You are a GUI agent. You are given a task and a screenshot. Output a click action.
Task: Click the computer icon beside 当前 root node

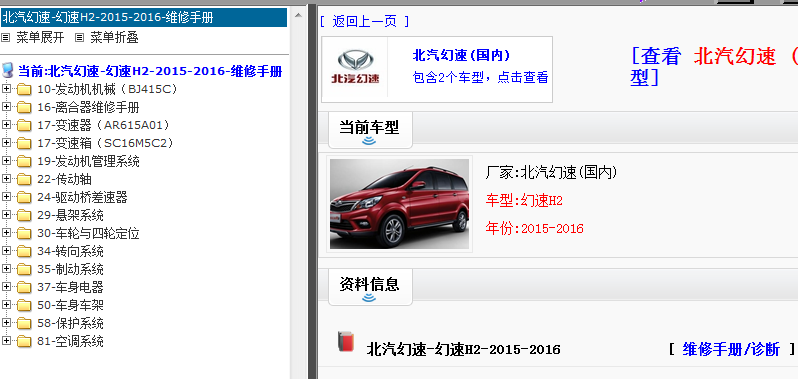click(8, 70)
